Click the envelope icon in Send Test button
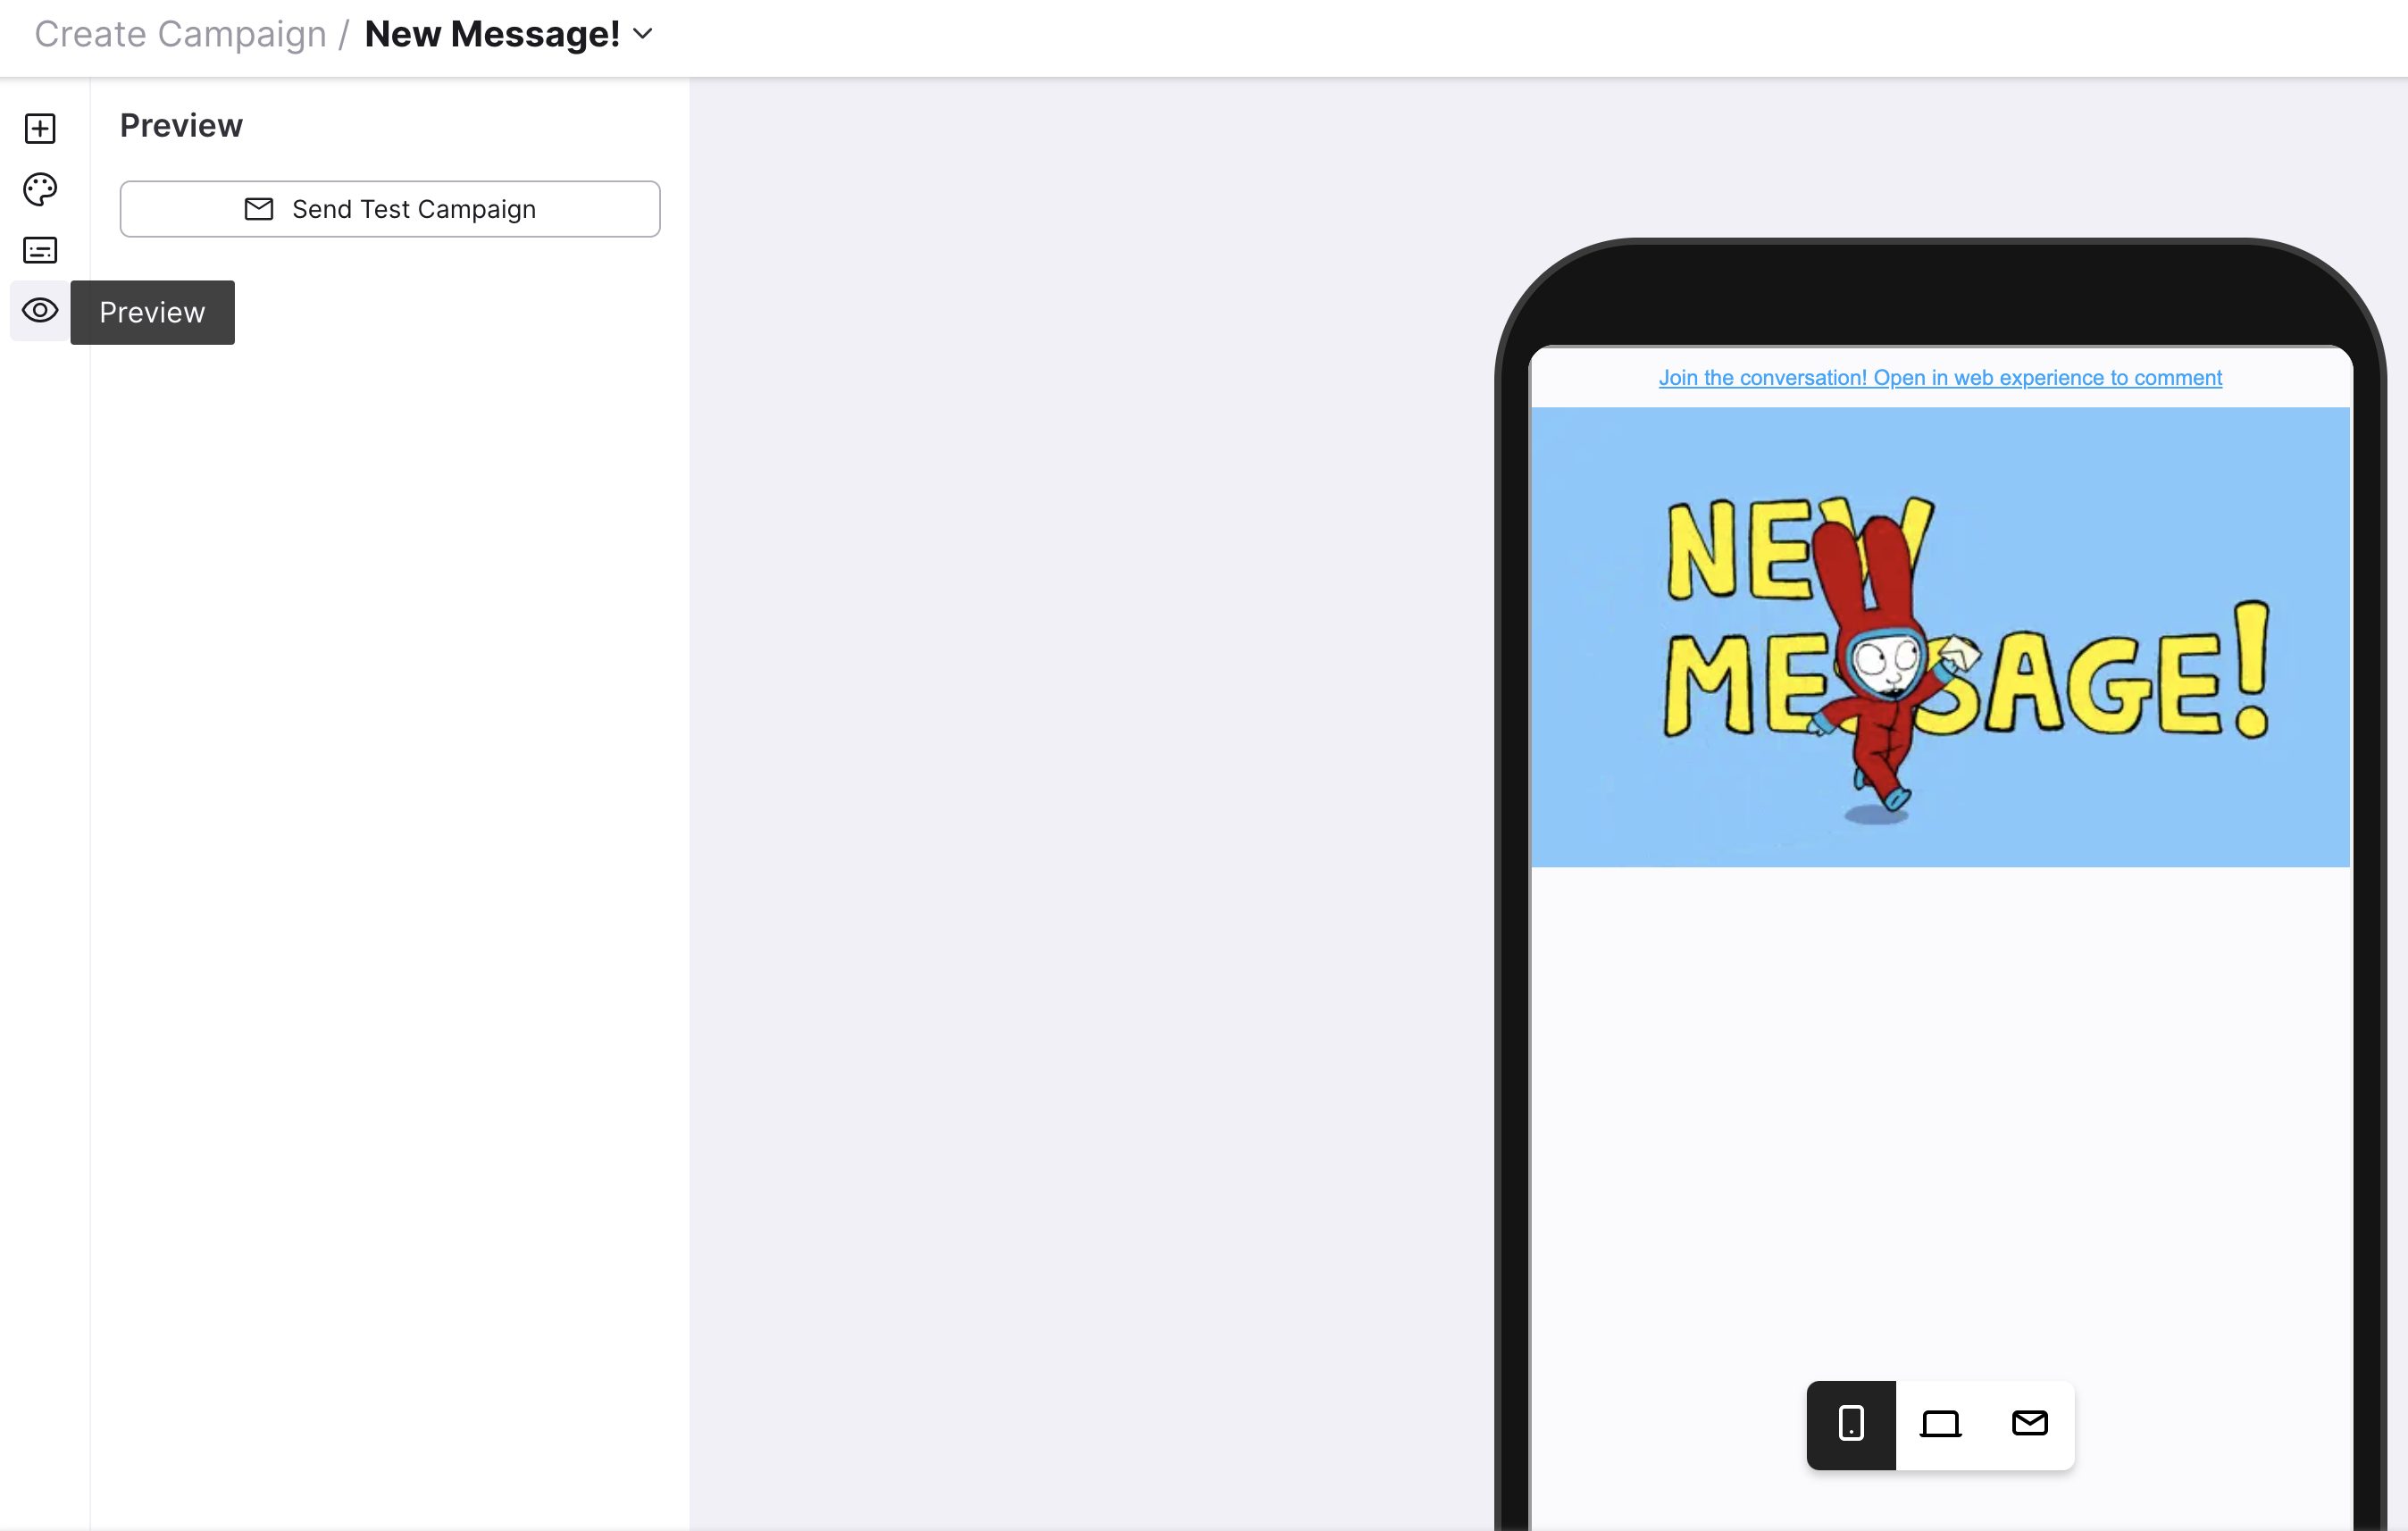Screen dimensions: 2408x1531 [259, 209]
